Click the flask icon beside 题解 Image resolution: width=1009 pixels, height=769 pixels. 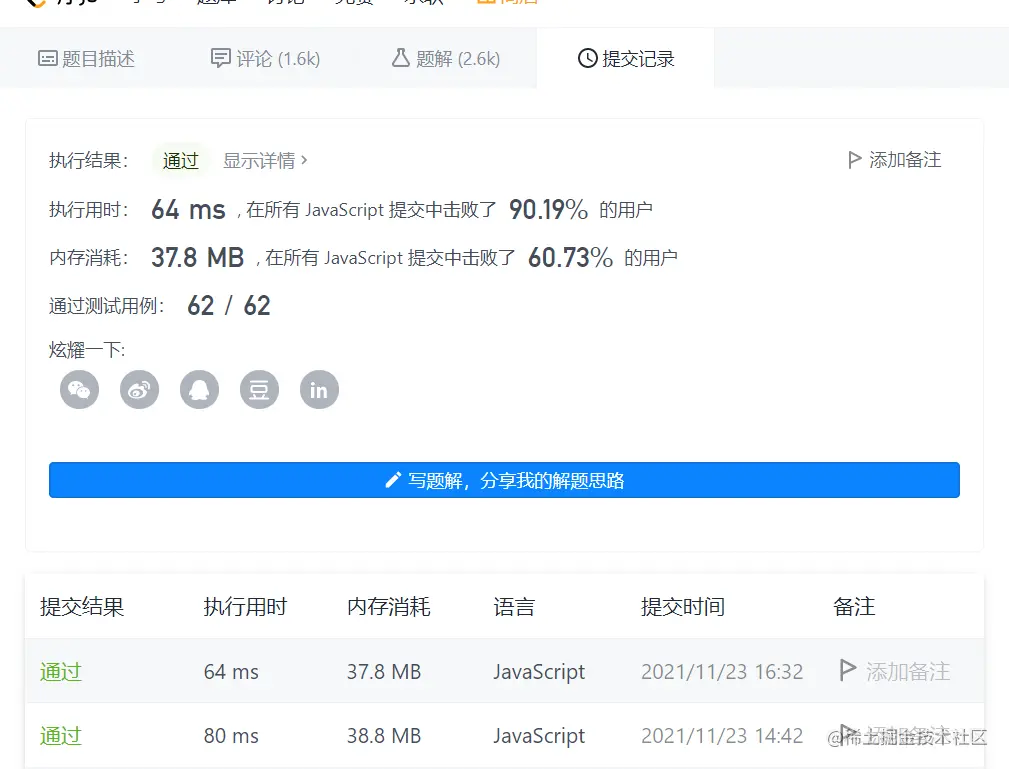(400, 58)
